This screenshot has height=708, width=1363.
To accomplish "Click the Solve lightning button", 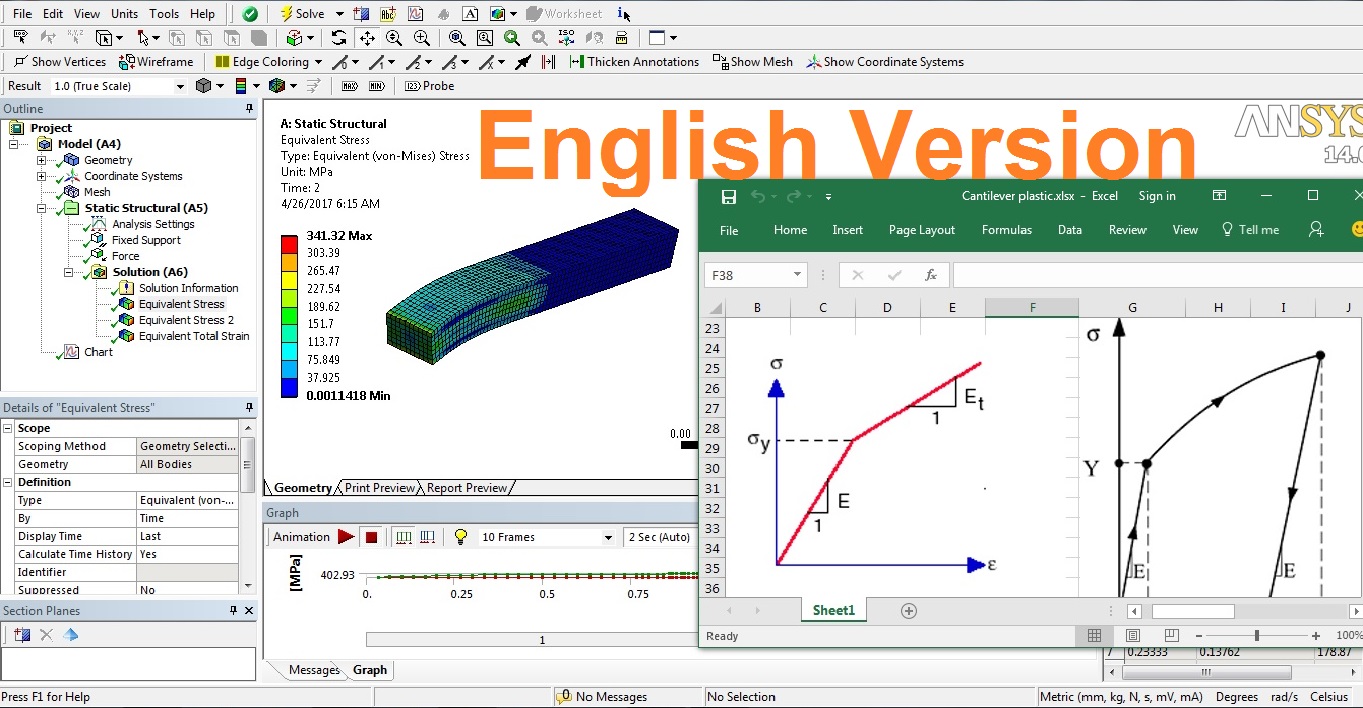I will pyautogui.click(x=301, y=14).
